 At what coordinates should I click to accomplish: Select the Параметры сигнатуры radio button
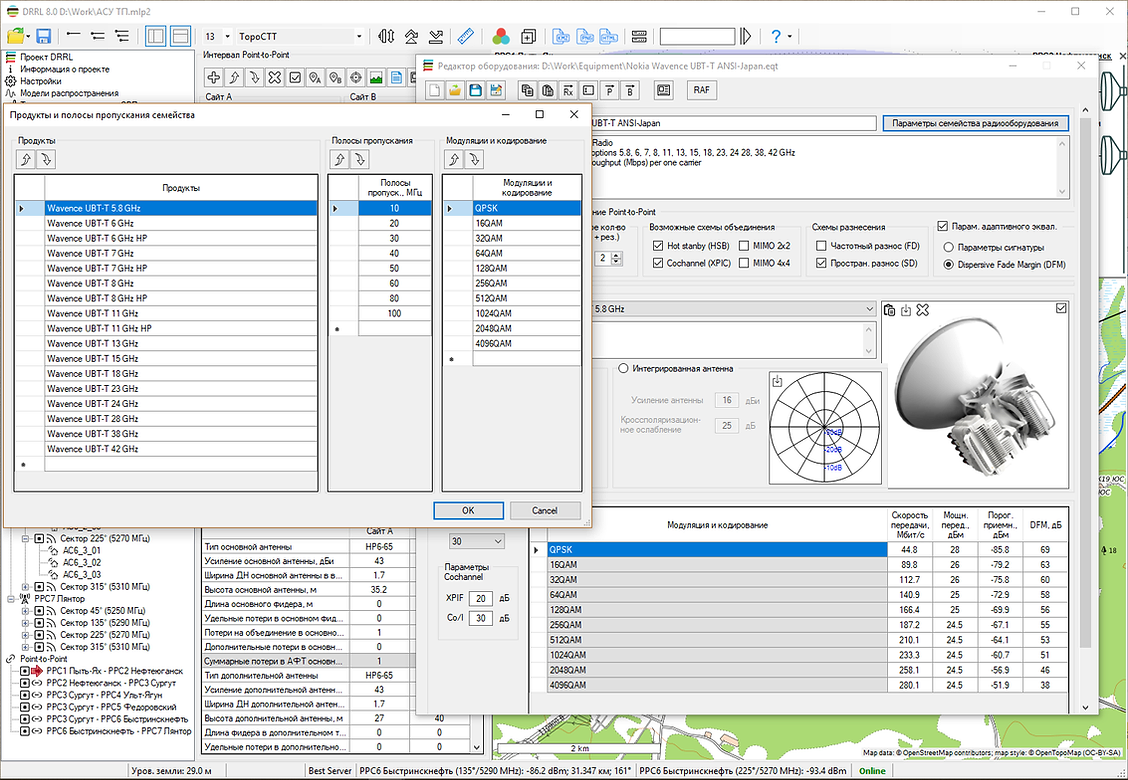coord(948,248)
